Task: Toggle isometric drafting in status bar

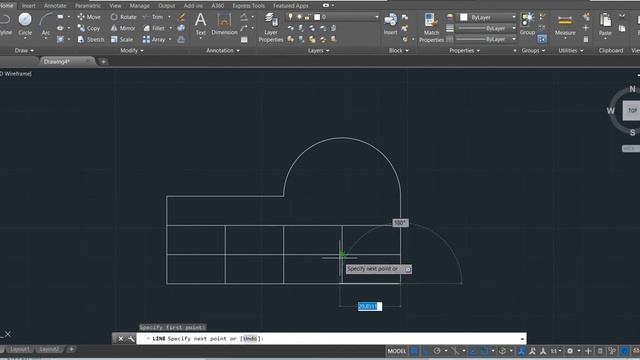Action: [455, 351]
